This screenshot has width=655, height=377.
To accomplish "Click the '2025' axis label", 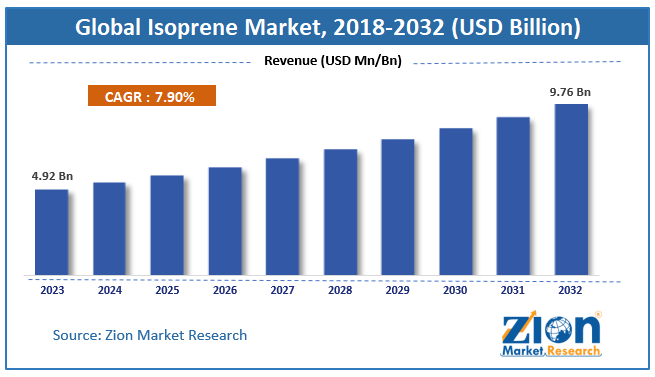I will [x=167, y=290].
